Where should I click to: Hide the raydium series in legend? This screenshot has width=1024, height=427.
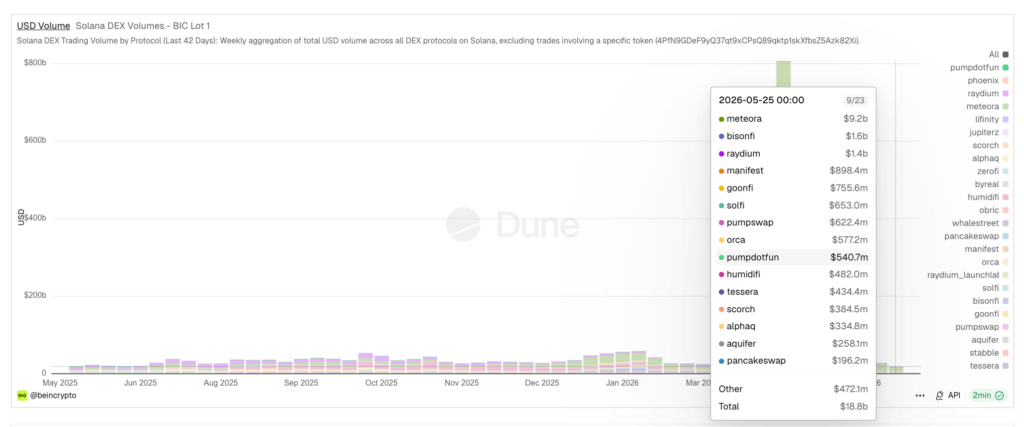pyautogui.click(x=988, y=93)
